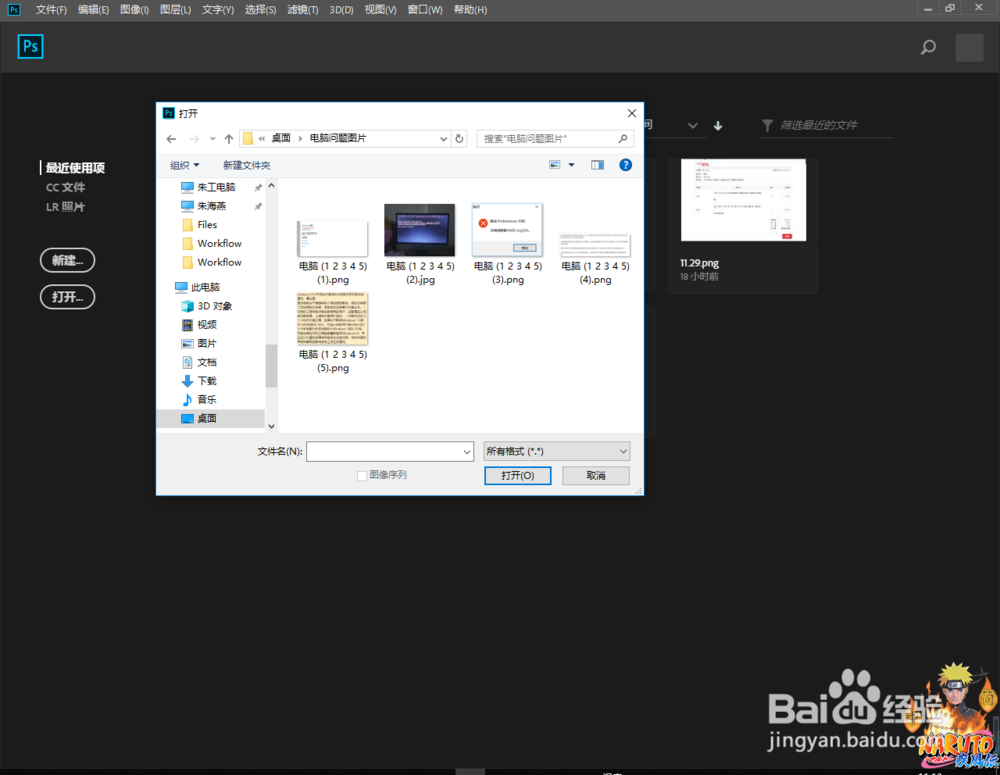1000x775 pixels.
Task: Open recent file 11.29.png thumbnail
Action: pos(744,200)
